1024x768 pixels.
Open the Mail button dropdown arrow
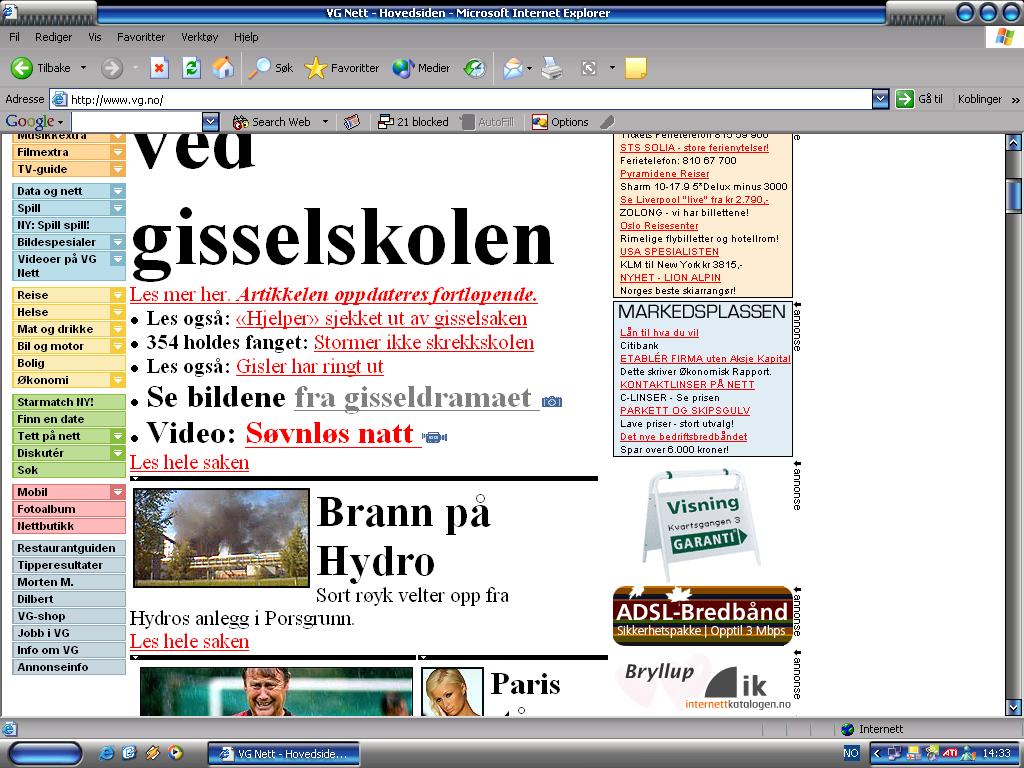click(x=529, y=68)
